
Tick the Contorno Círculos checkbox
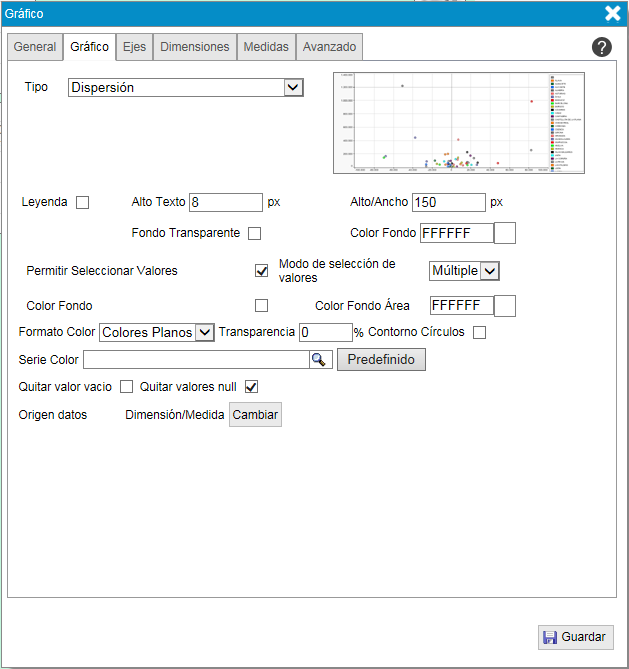tap(480, 332)
